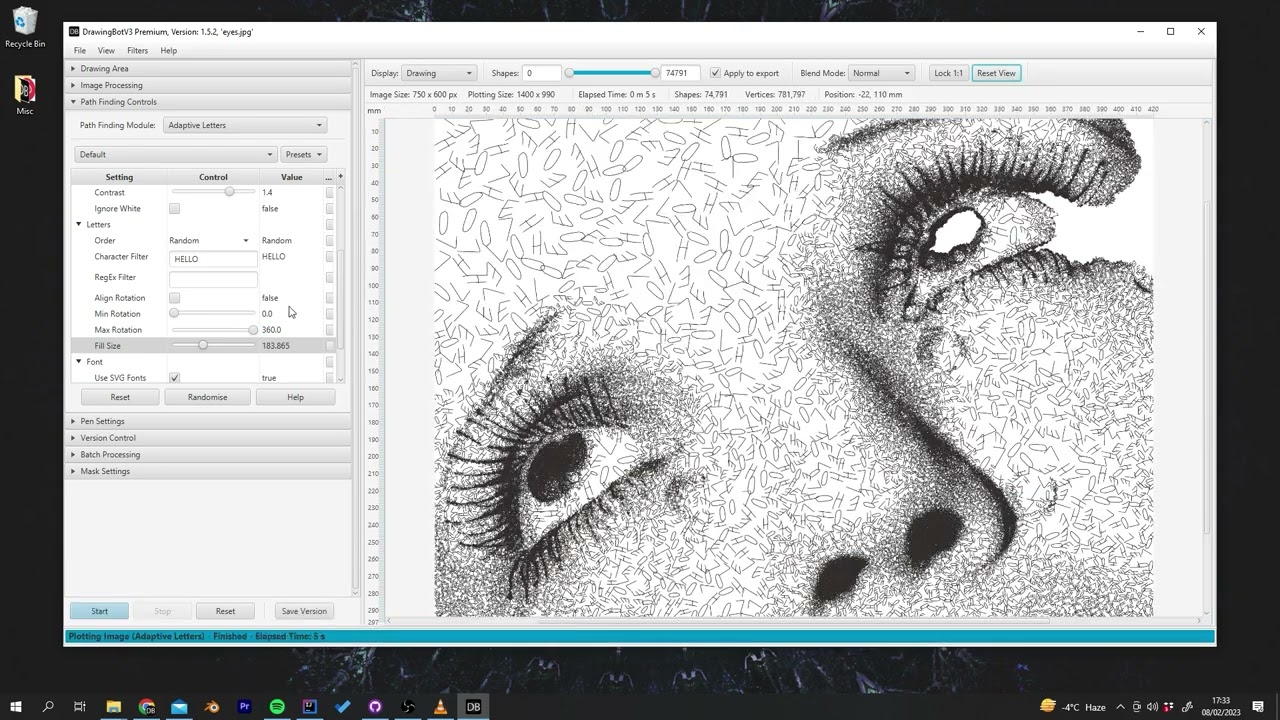Open the File menu
Viewport: 1280px width, 720px height.
coord(80,51)
